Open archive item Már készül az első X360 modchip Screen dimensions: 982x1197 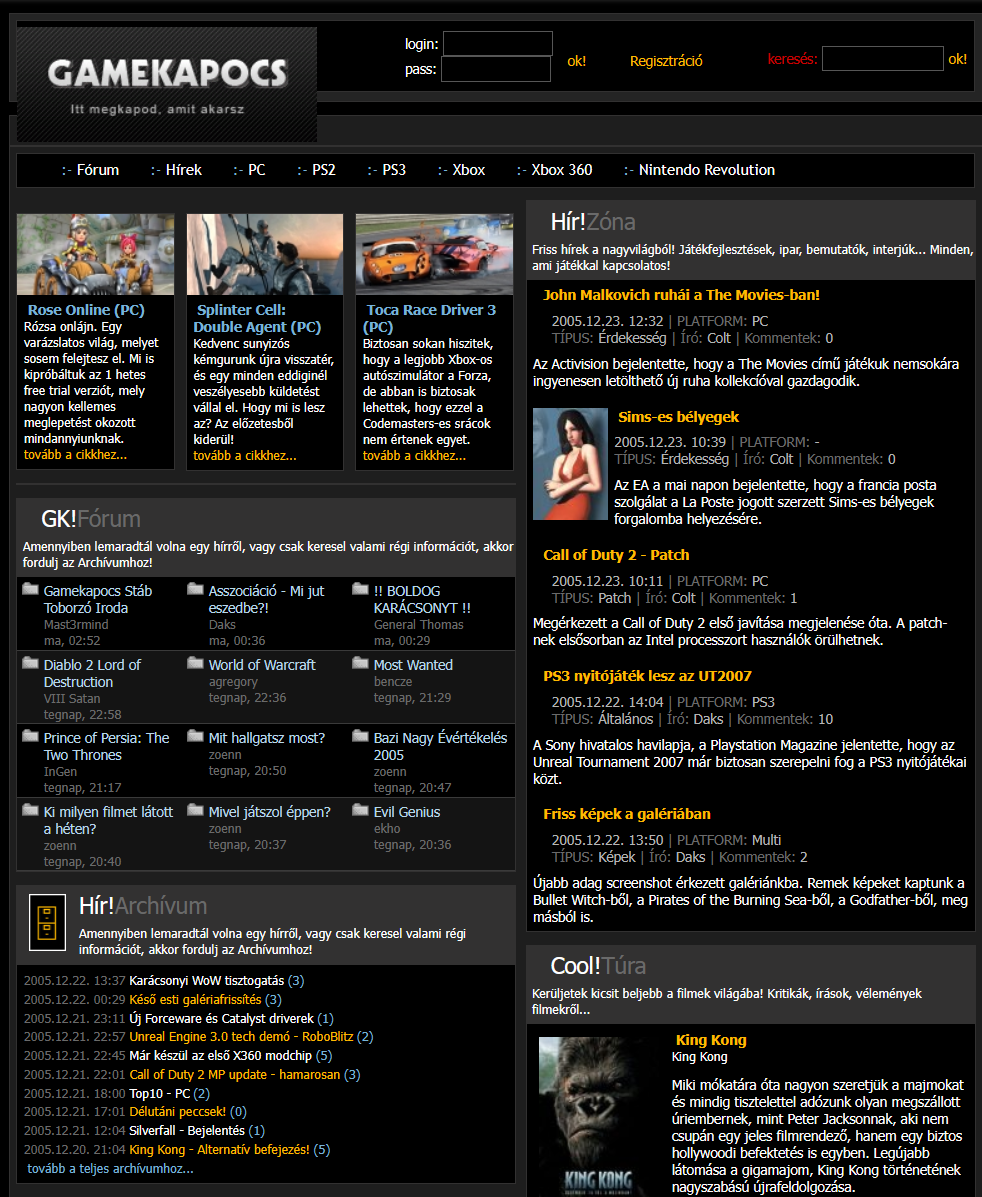click(221, 1056)
